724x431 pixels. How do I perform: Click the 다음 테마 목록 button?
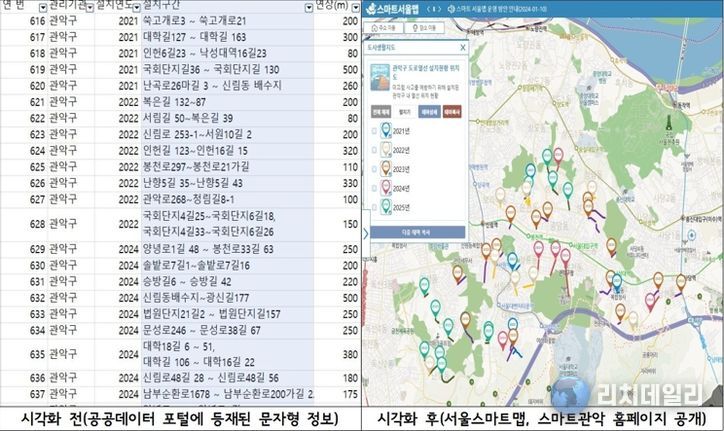416,230
